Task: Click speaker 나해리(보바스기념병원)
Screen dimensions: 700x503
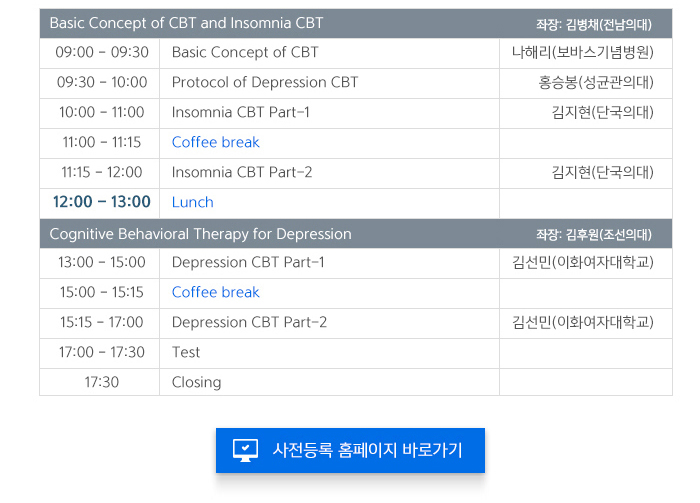Action: 582,52
